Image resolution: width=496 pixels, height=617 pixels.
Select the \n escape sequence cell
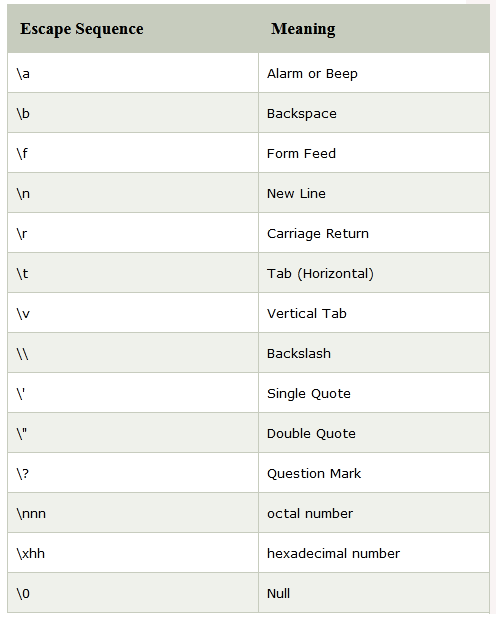click(x=133, y=193)
